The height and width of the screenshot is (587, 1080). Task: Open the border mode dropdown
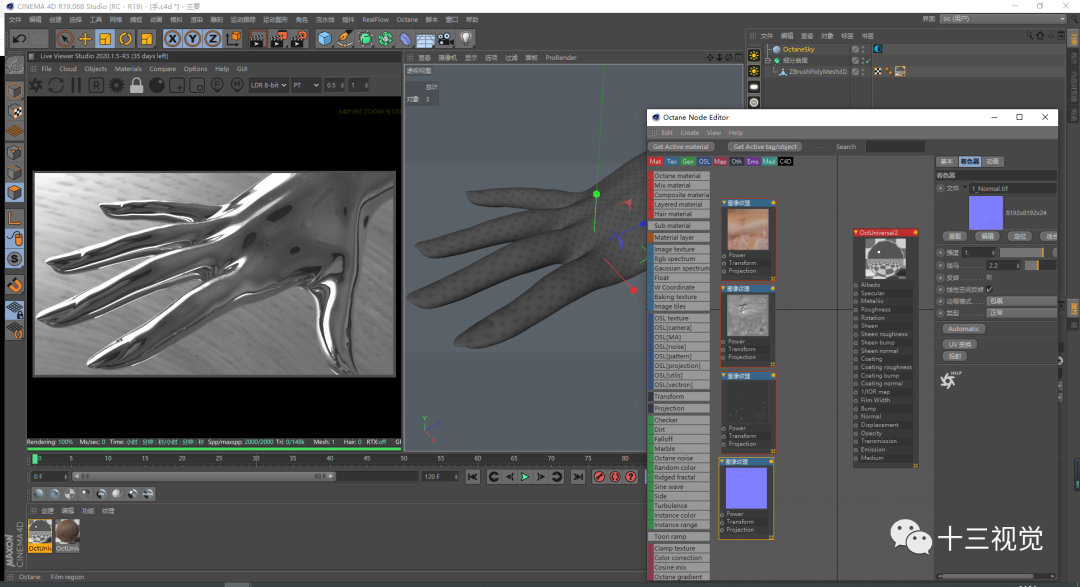pos(1021,301)
